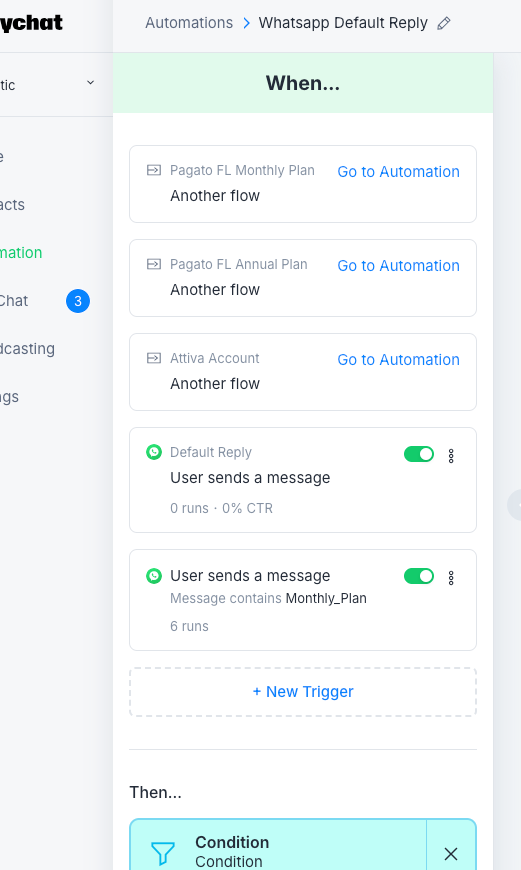Image resolution: width=521 pixels, height=870 pixels.
Task: Add a new trigger with + New Trigger
Action: pos(303,692)
